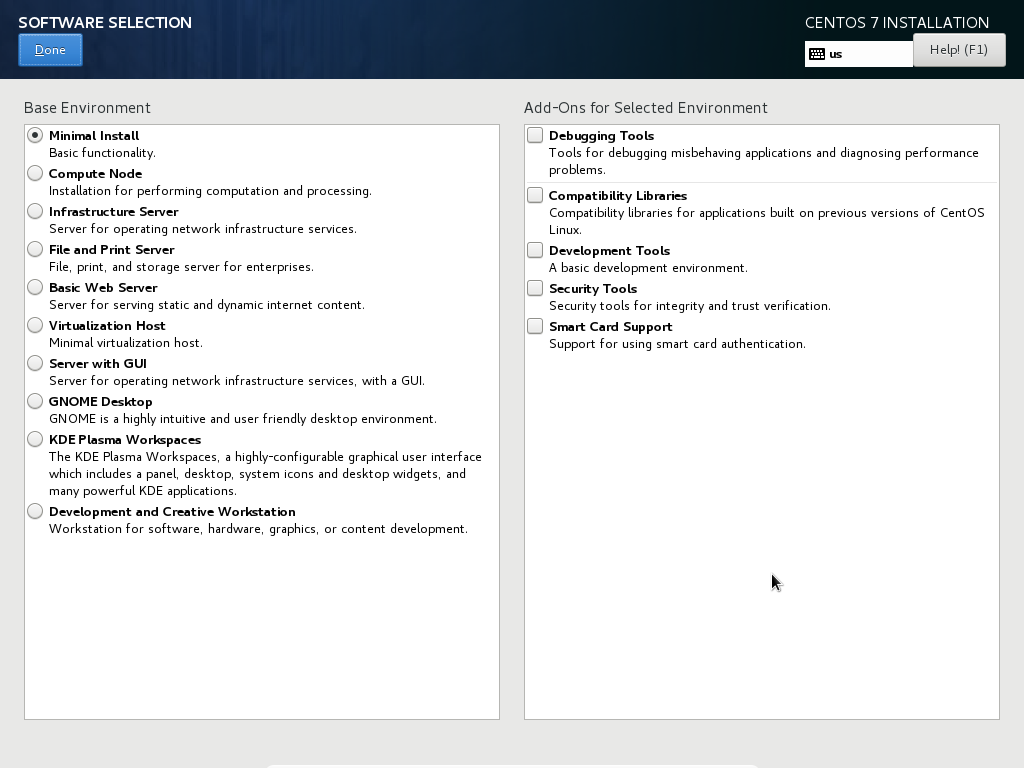Check the Smart Card Support checkbox

535,326
